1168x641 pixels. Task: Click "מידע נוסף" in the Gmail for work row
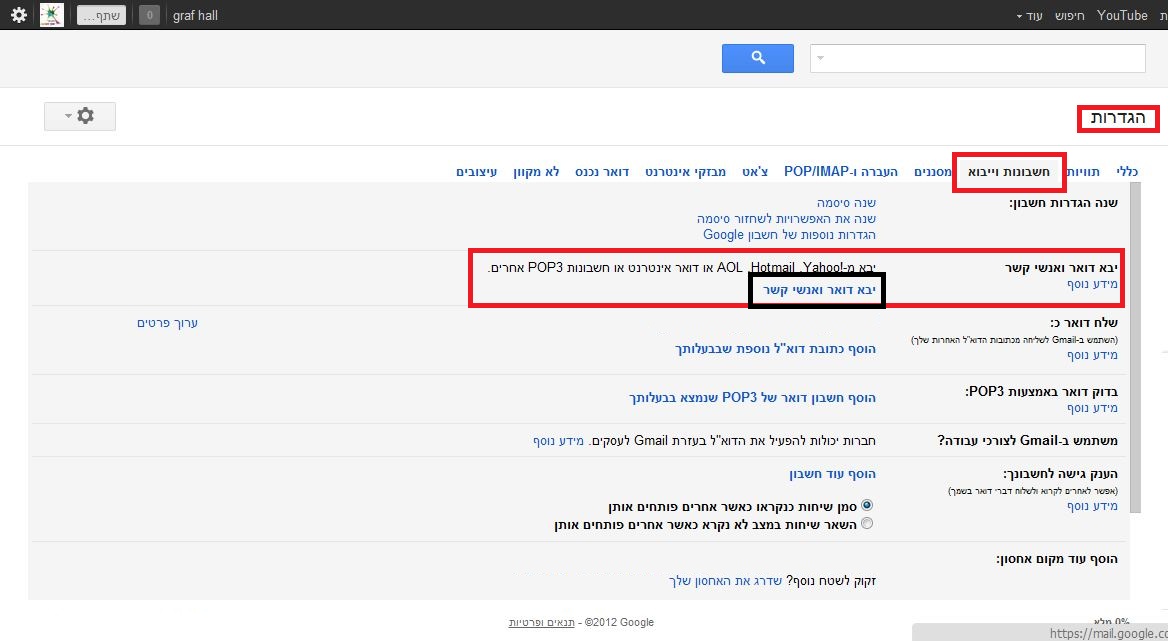pyautogui.click(x=558, y=441)
